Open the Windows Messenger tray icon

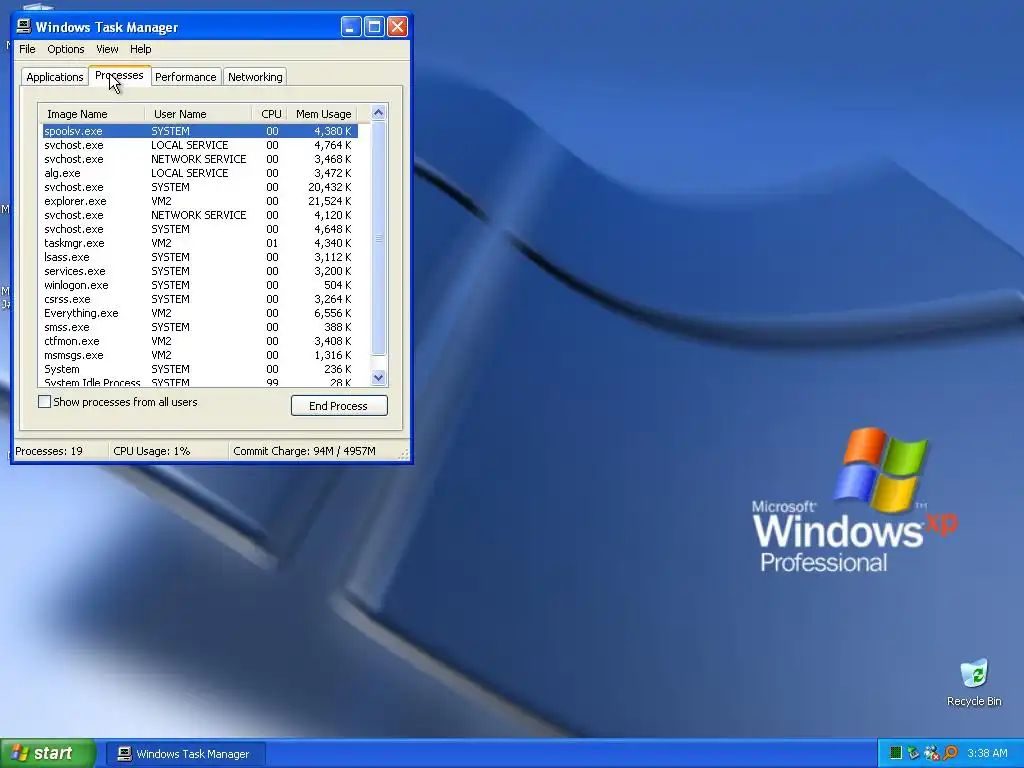tap(931, 753)
